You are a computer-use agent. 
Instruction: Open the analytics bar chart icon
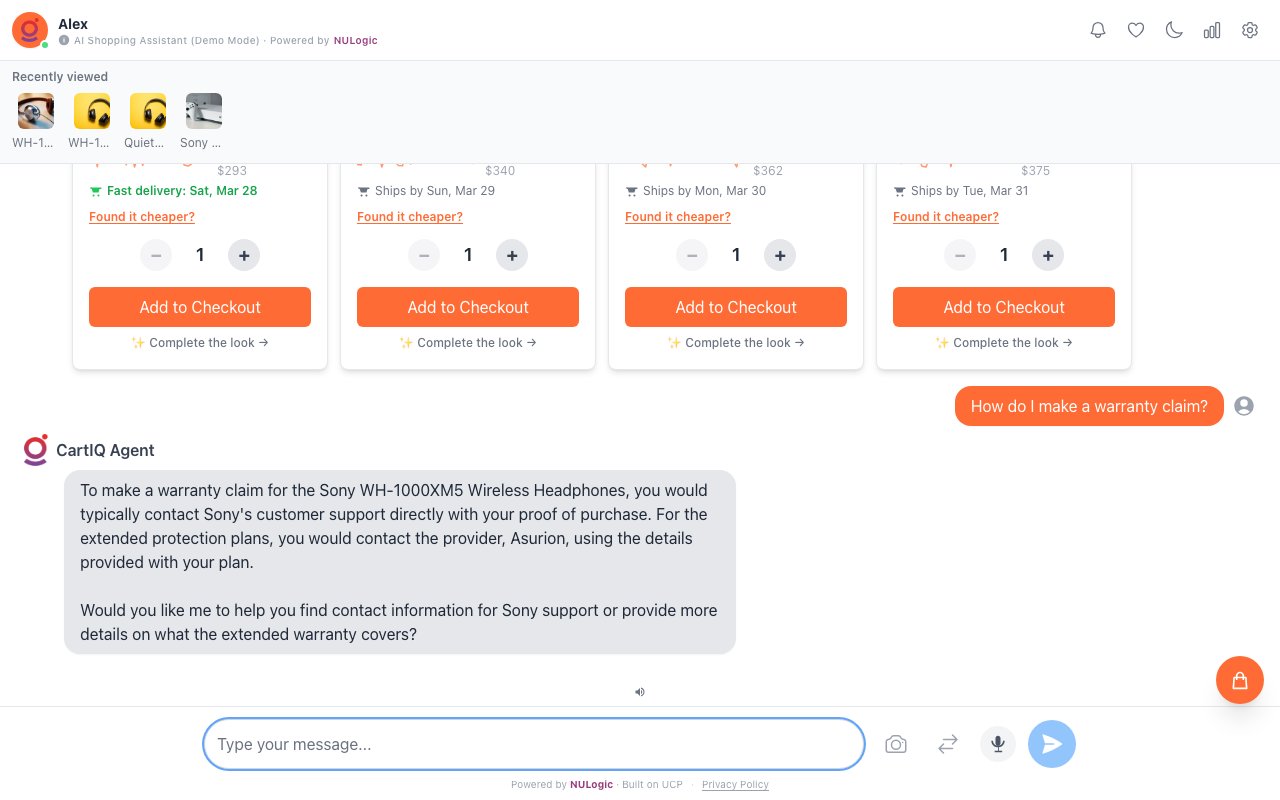1212,30
